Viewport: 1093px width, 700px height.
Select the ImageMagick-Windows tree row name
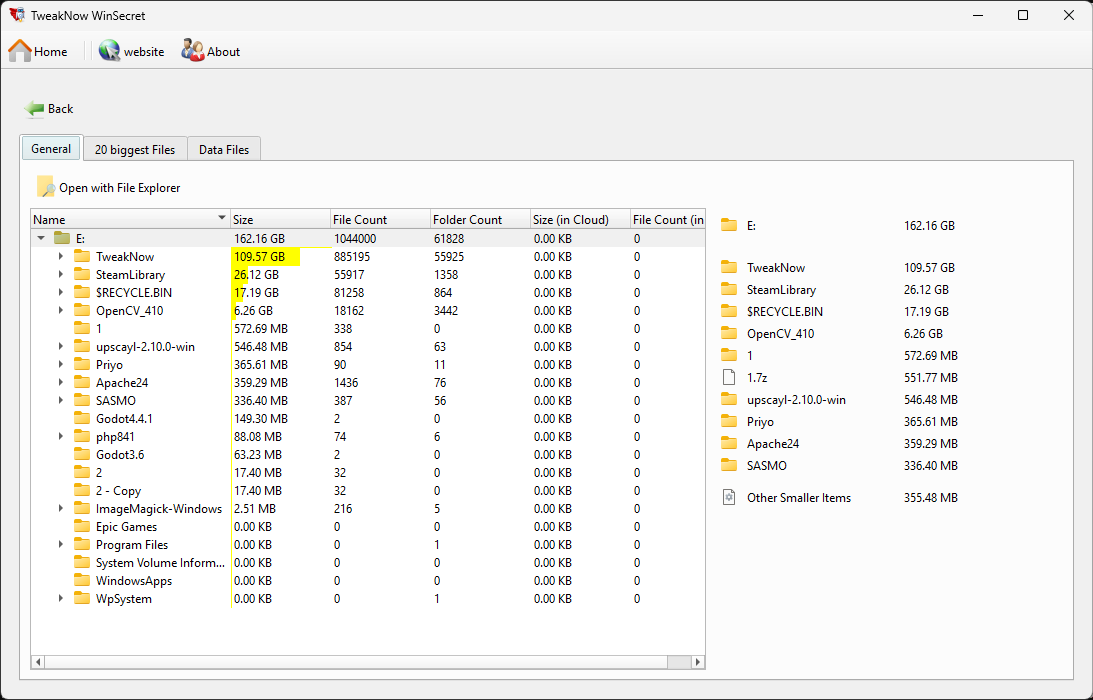pyautogui.click(x=159, y=509)
